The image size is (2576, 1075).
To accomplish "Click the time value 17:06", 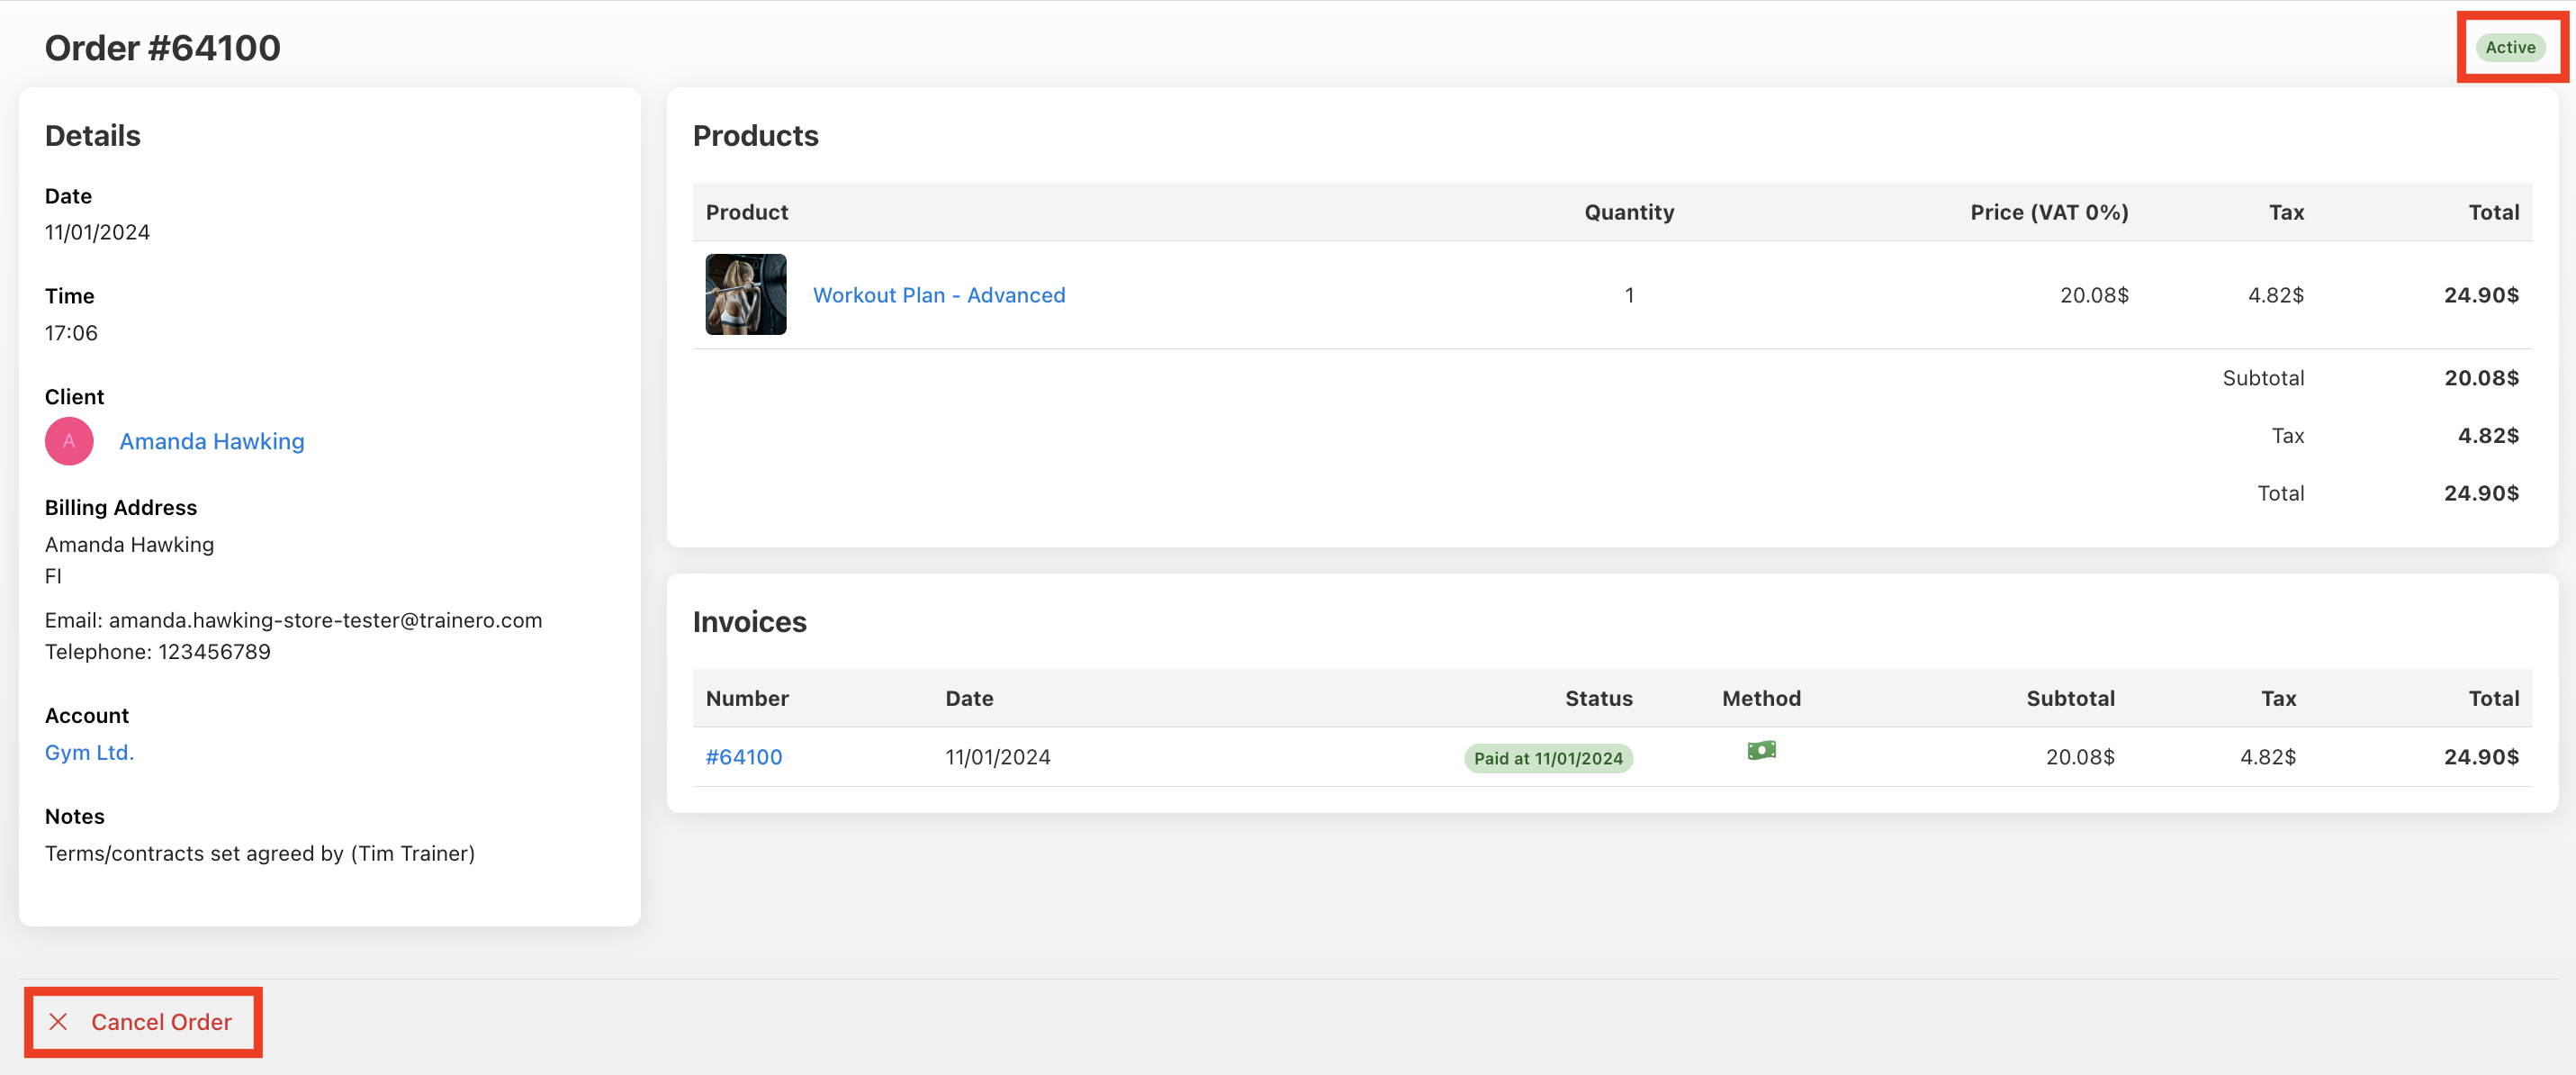I will (71, 333).
